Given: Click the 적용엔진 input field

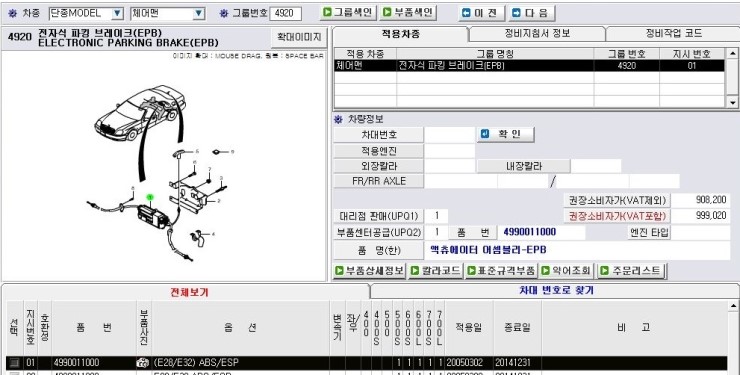Looking at the screenshot, I should click(x=450, y=151).
